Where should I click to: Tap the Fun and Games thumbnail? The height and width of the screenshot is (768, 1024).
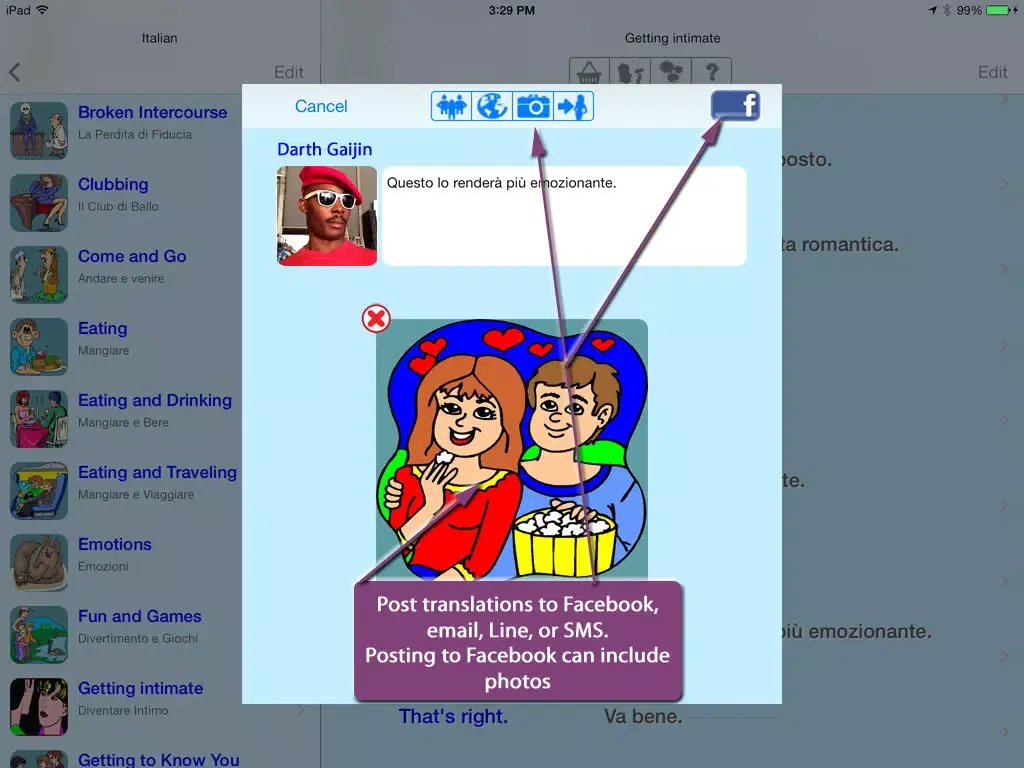[x=39, y=634]
